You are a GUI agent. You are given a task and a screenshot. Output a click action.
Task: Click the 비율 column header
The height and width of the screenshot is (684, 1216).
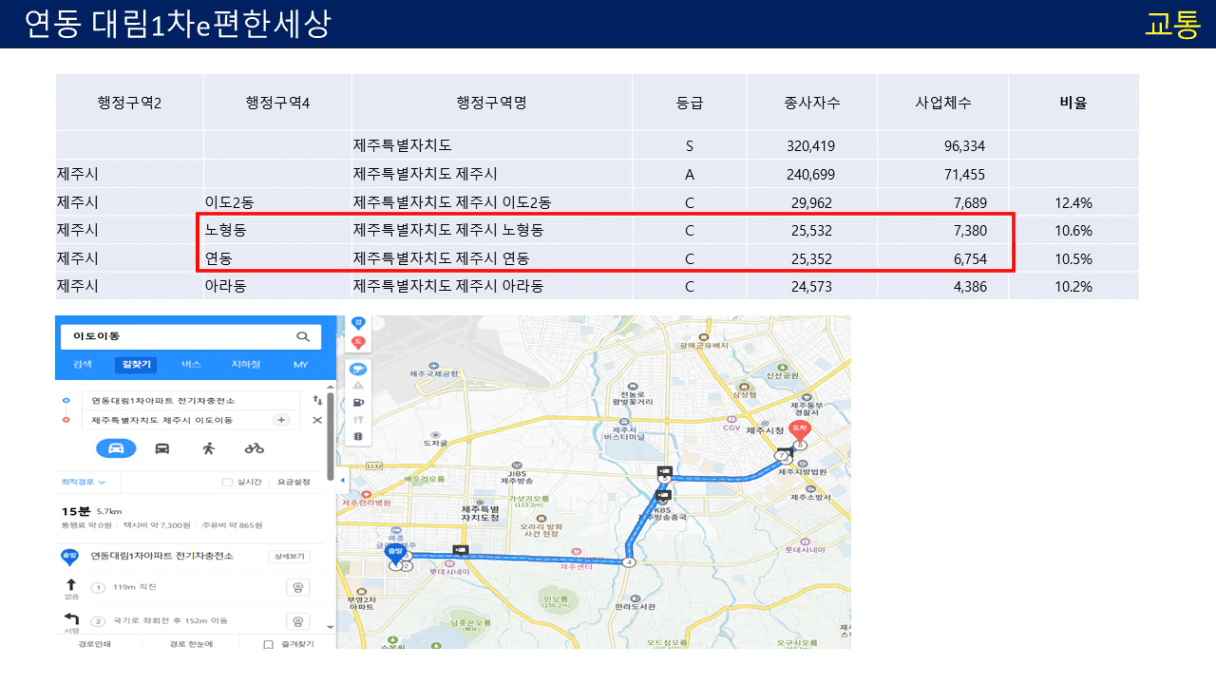(x=1073, y=102)
